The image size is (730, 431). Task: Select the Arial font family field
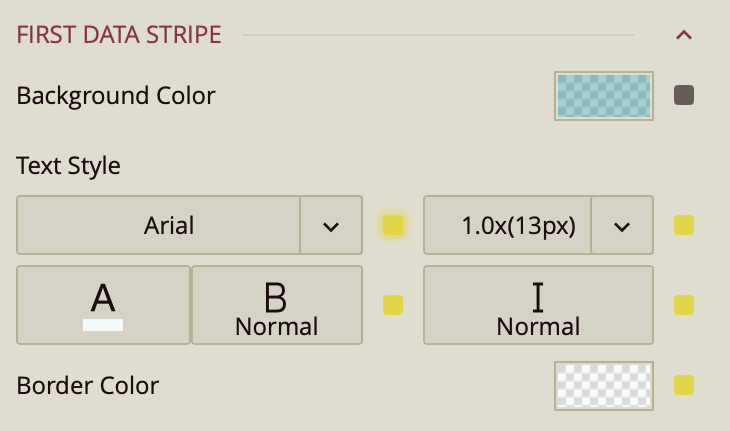tap(160, 225)
